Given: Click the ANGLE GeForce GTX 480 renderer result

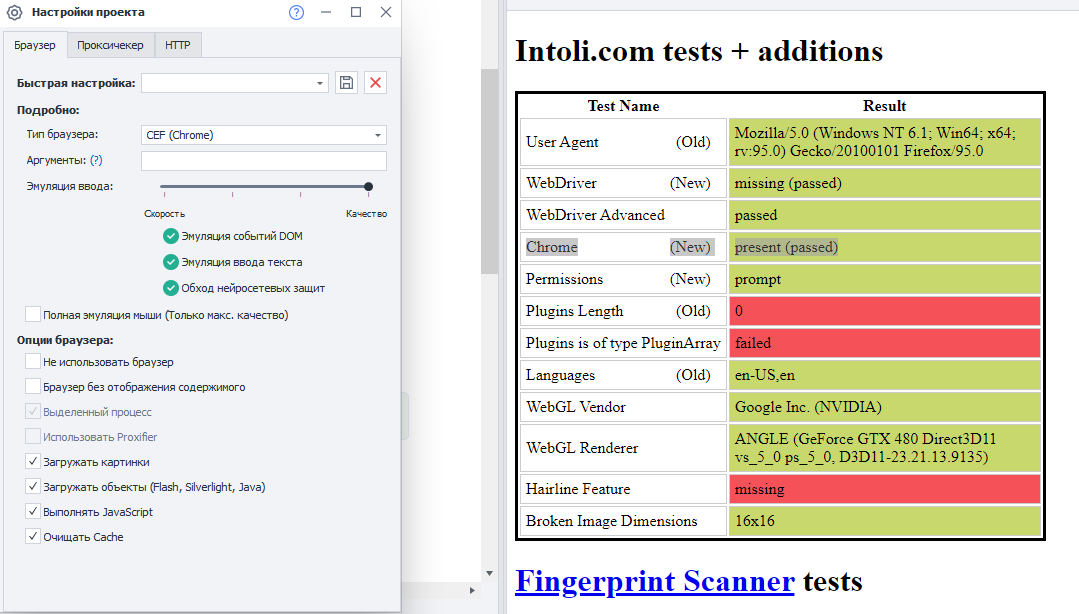Looking at the screenshot, I should 884,448.
